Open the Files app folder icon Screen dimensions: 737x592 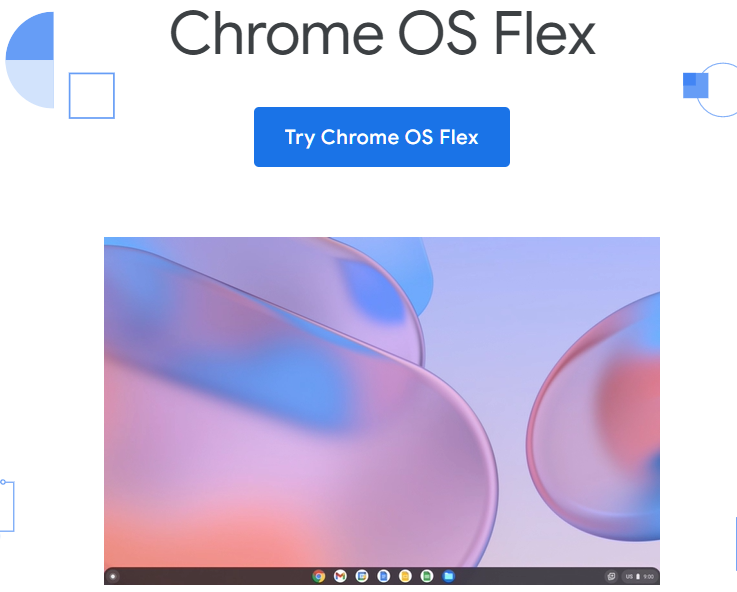(x=448, y=576)
